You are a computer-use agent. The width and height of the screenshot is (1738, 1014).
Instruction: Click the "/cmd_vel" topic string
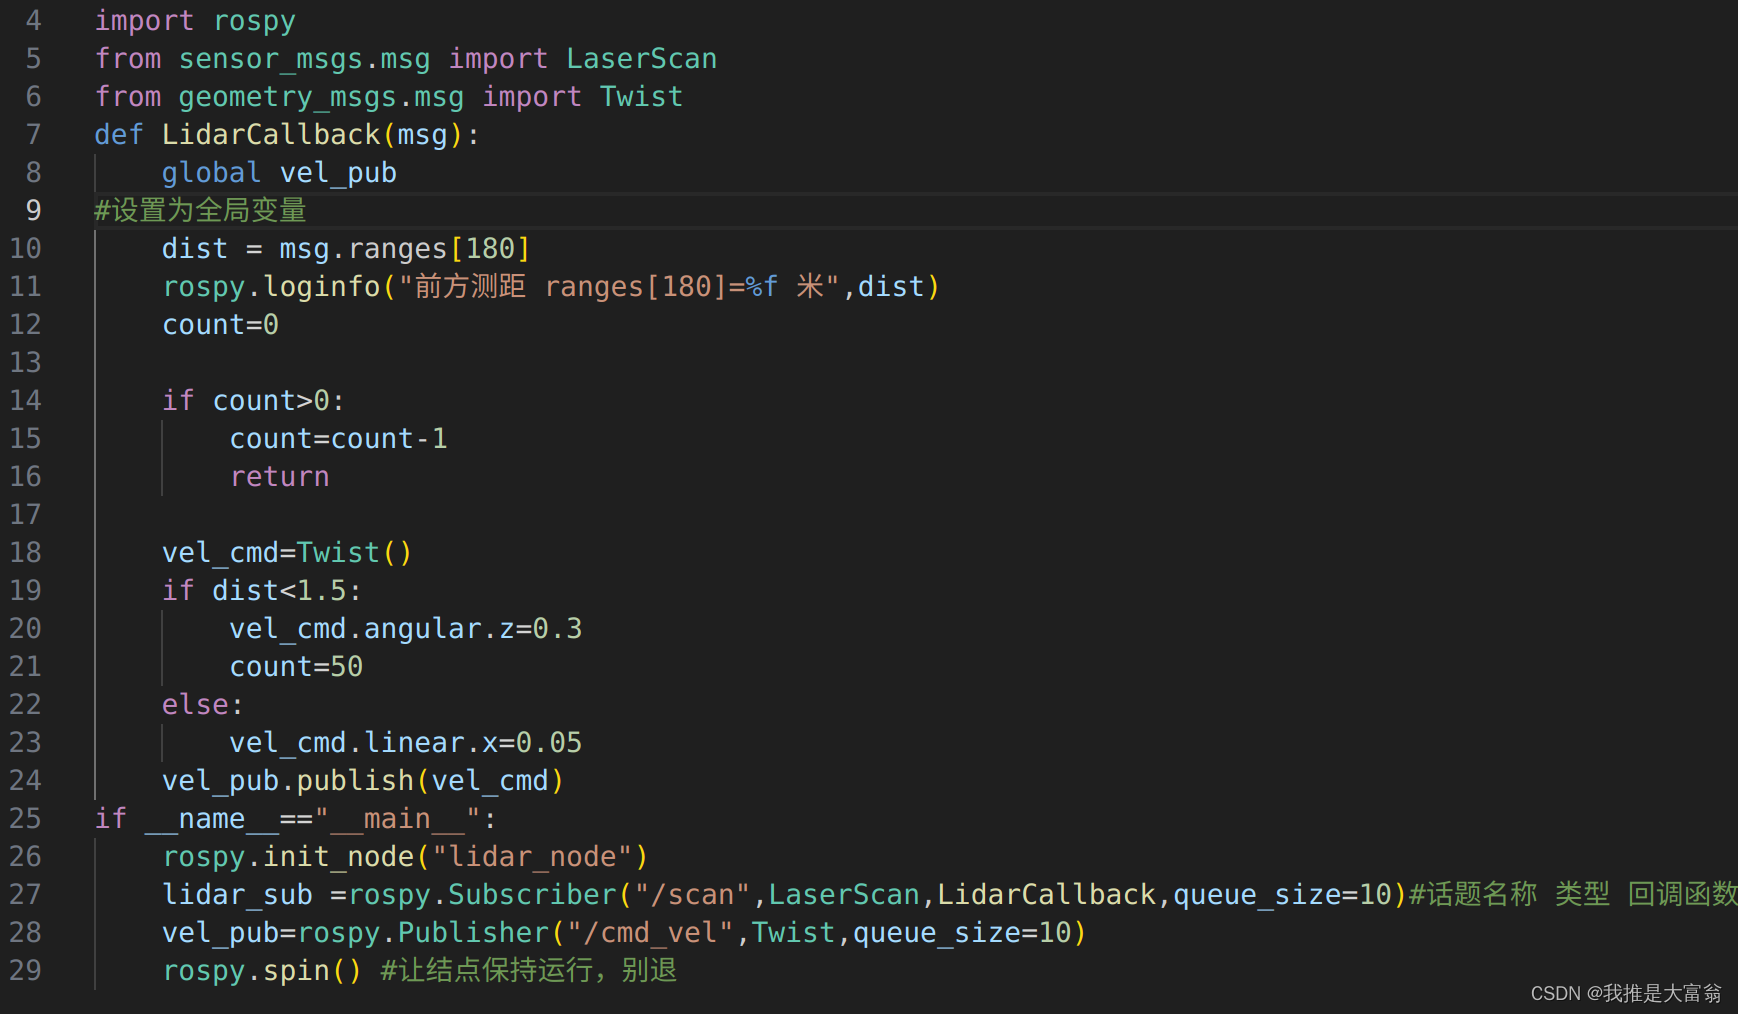(649, 933)
